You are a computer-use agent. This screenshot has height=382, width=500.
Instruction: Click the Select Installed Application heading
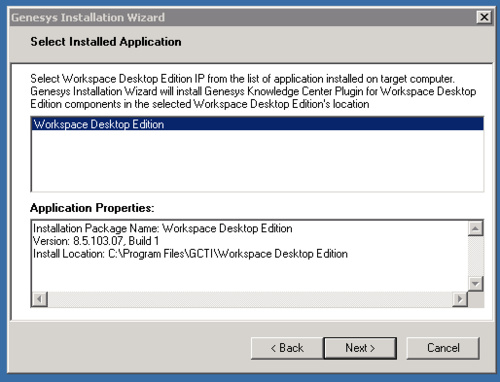tap(106, 42)
